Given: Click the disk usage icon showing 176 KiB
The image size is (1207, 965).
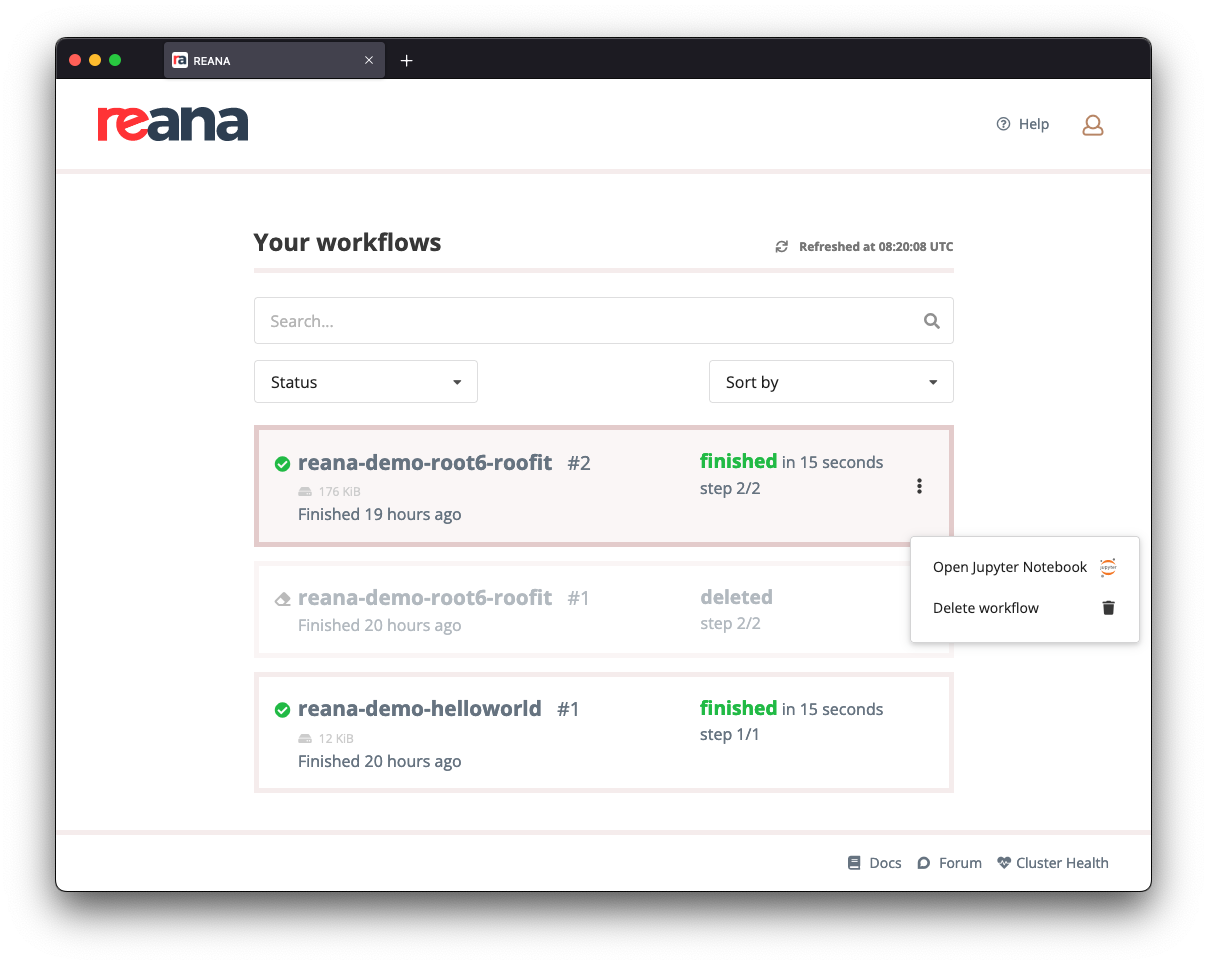Looking at the screenshot, I should pos(304,491).
